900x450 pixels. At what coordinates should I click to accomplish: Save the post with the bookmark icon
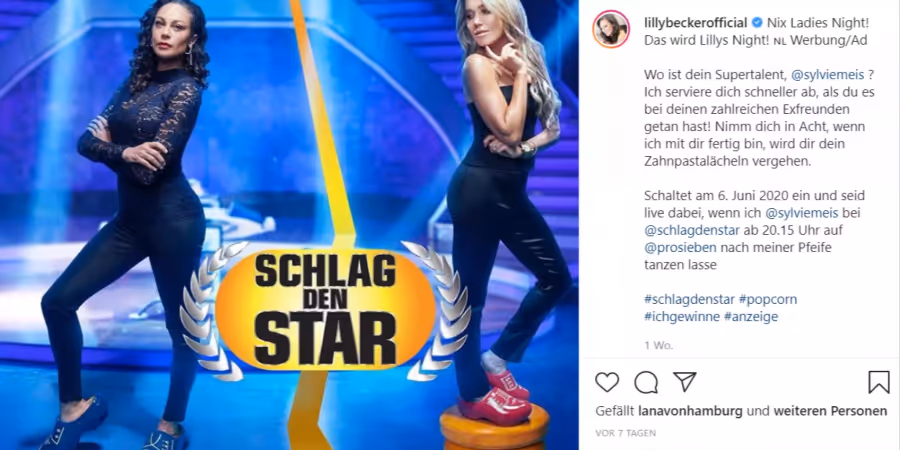coord(879,382)
